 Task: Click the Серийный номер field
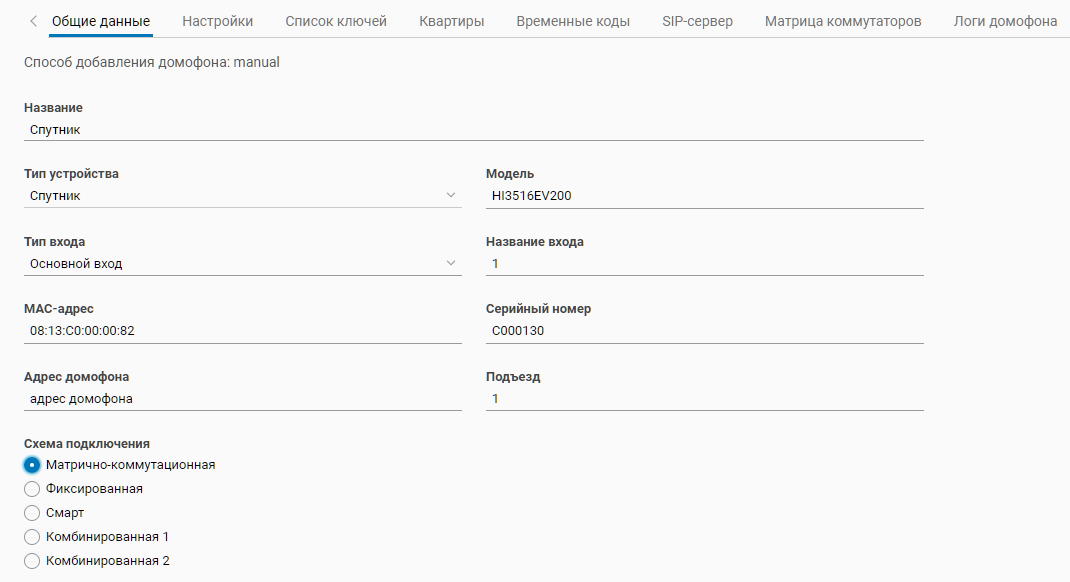click(704, 331)
